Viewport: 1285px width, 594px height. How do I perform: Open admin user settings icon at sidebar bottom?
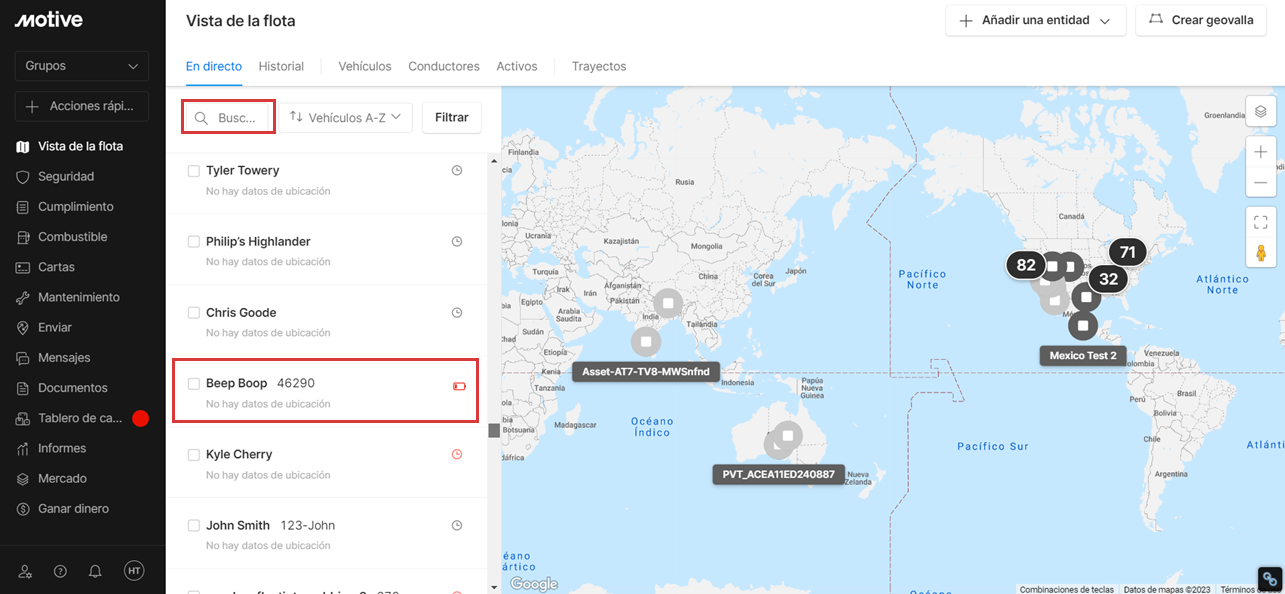pos(26,571)
